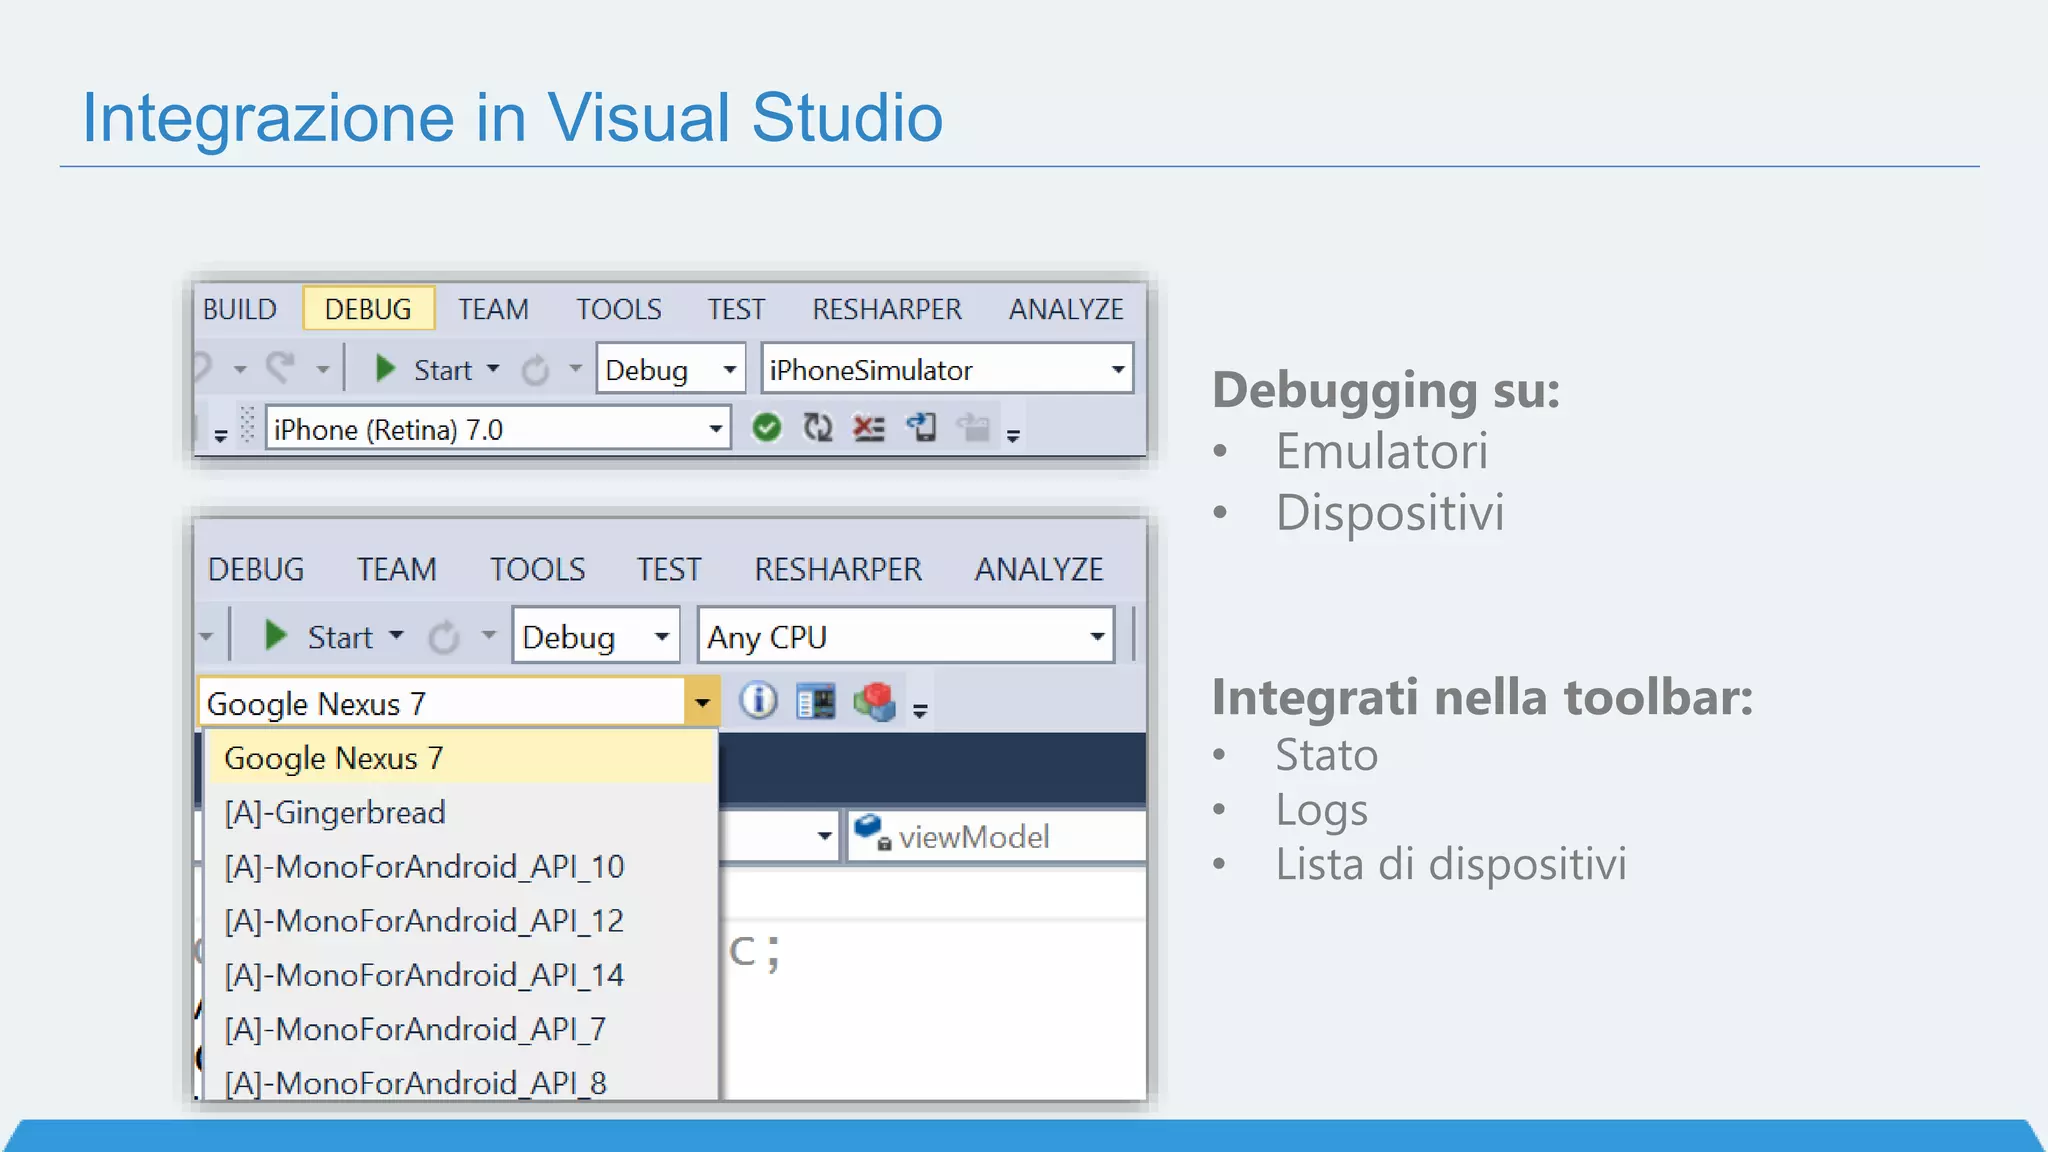Image resolution: width=2048 pixels, height=1152 pixels.
Task: Click toolbar overflow arrow left of iPhone dropdown
Action: click(x=220, y=435)
